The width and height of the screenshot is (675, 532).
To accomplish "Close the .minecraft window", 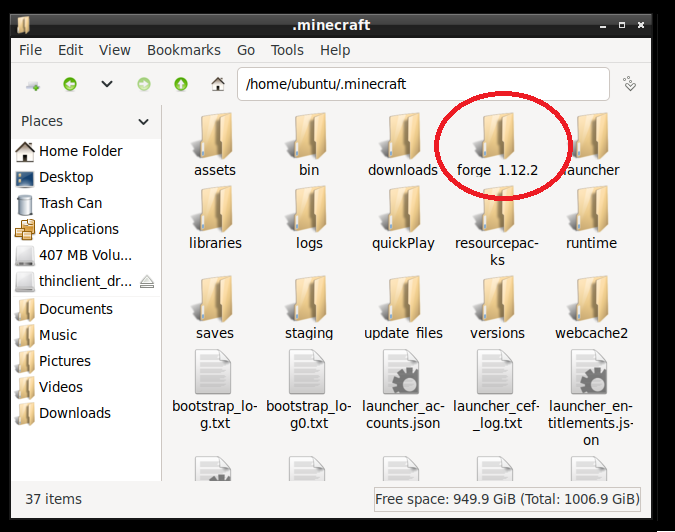I will click(x=641, y=25).
